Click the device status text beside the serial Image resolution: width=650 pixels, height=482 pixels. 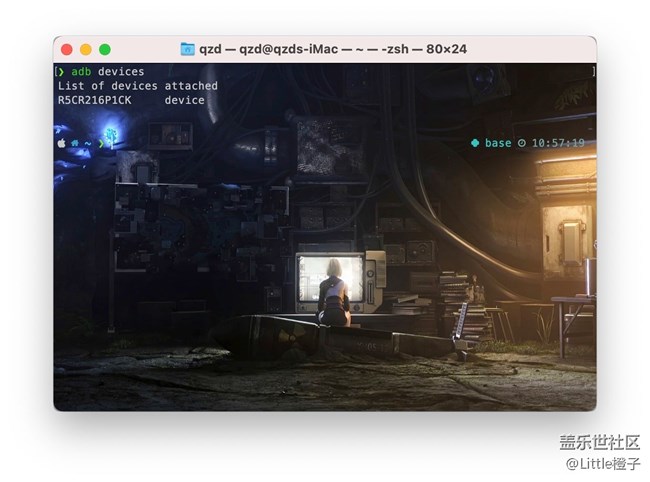184,100
